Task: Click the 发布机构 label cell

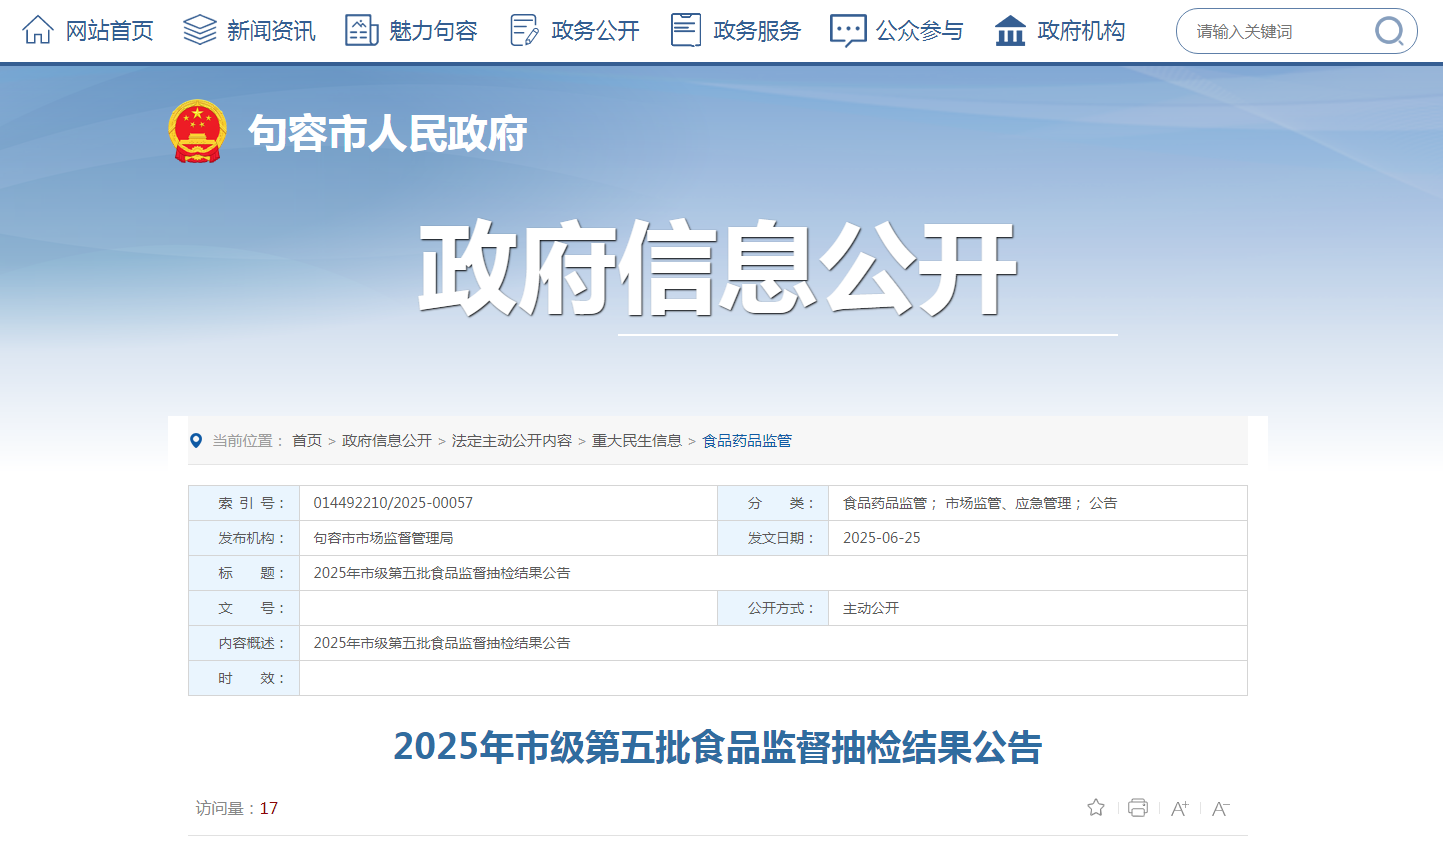Action: 244,538
